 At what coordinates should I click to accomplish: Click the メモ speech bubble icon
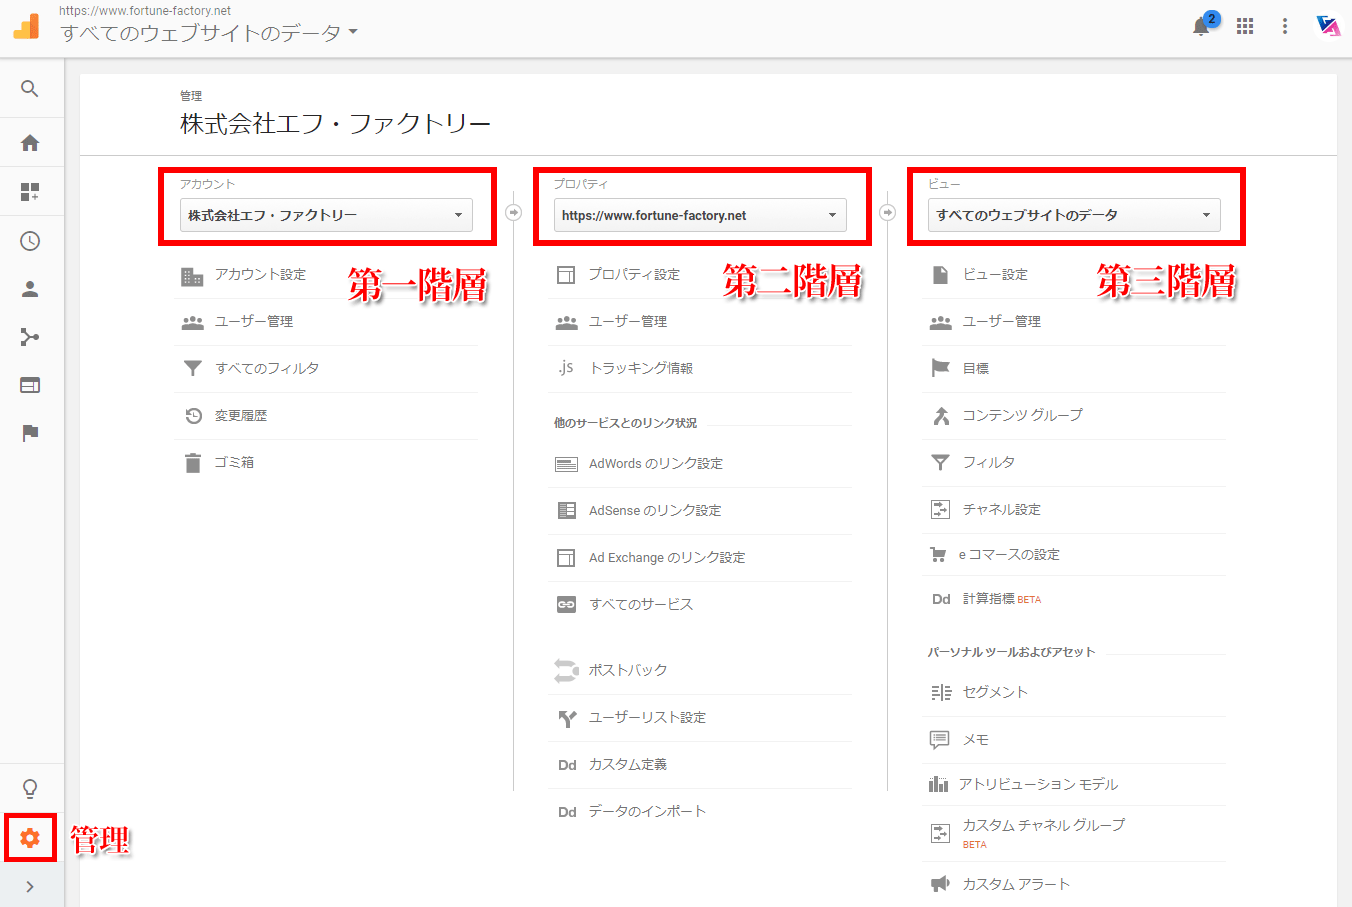(x=940, y=740)
